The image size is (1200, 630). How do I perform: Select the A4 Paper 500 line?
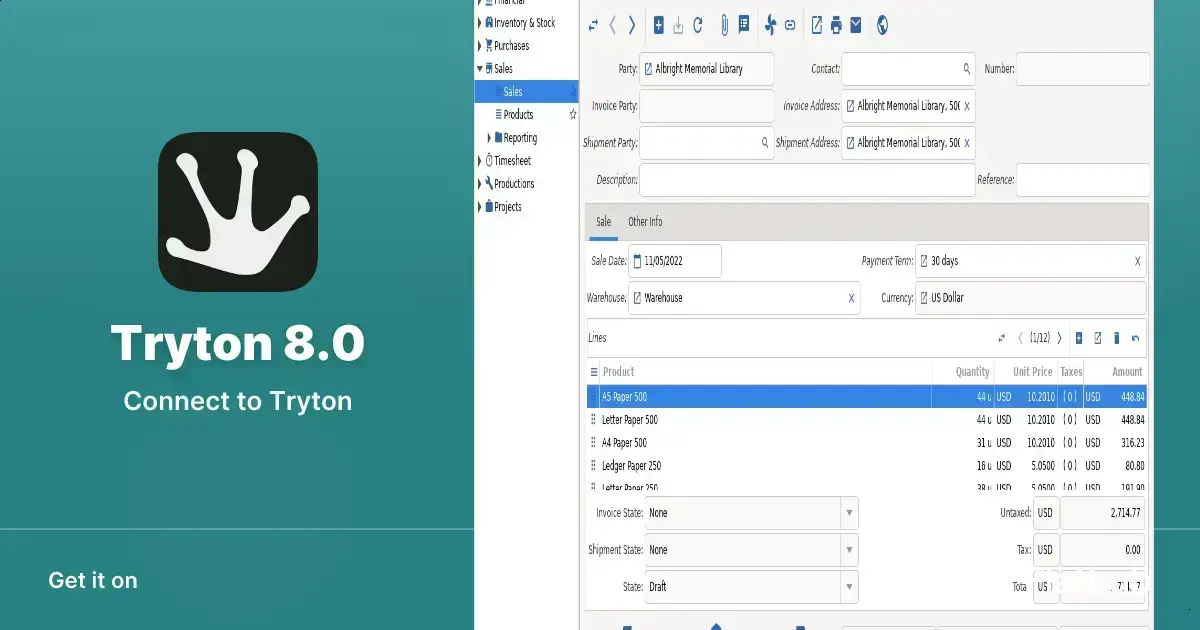point(867,443)
